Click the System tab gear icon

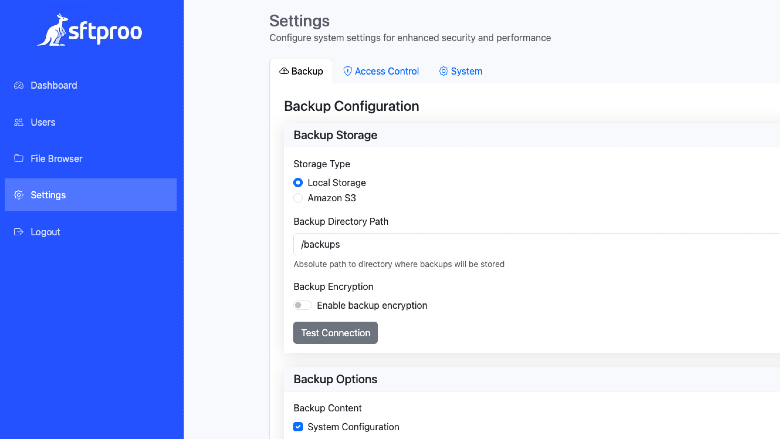[443, 71]
